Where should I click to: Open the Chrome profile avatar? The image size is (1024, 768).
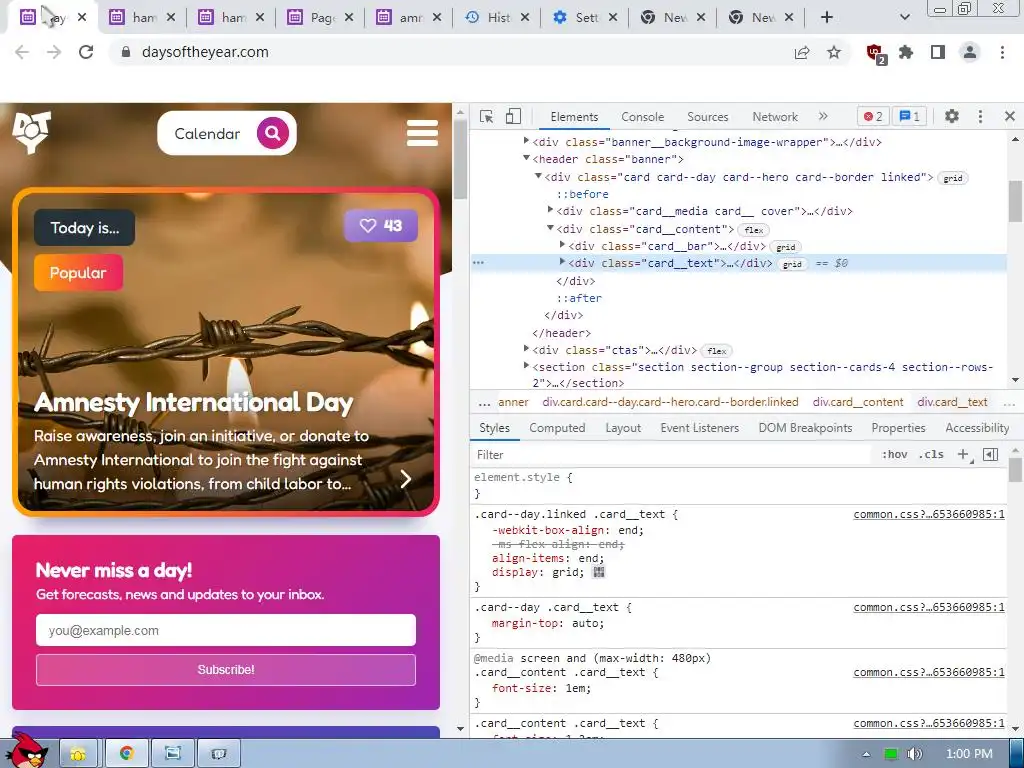970,52
